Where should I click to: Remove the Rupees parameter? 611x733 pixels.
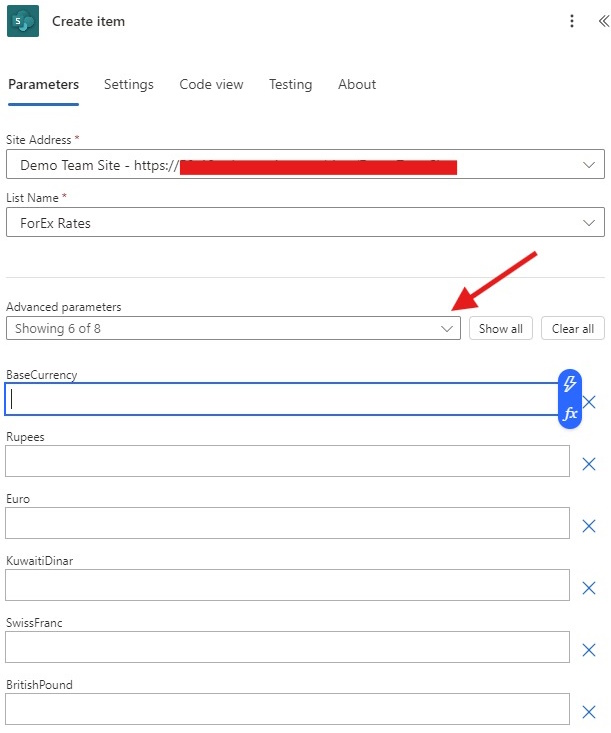(589, 464)
